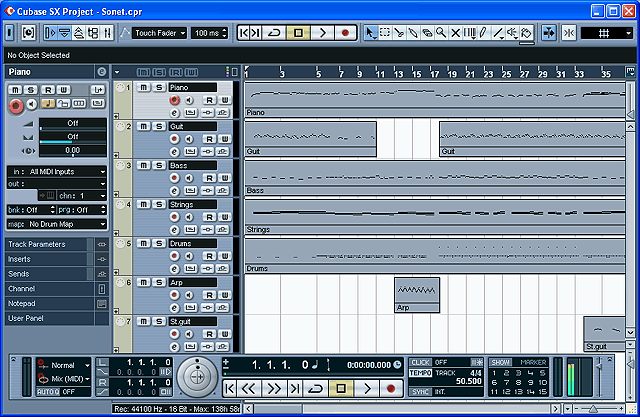
Task: Click the horizontal scrollbar thumb
Action: click(278, 408)
